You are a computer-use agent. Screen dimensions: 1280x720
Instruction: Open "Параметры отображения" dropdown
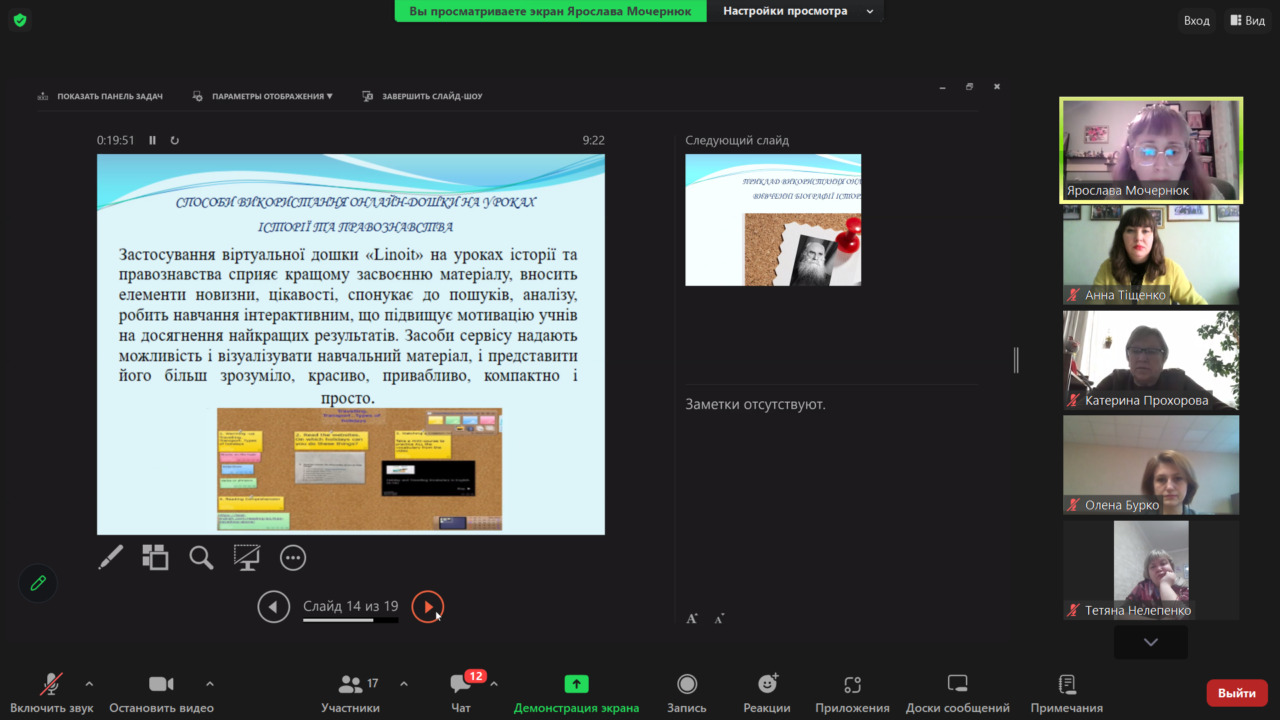point(262,97)
